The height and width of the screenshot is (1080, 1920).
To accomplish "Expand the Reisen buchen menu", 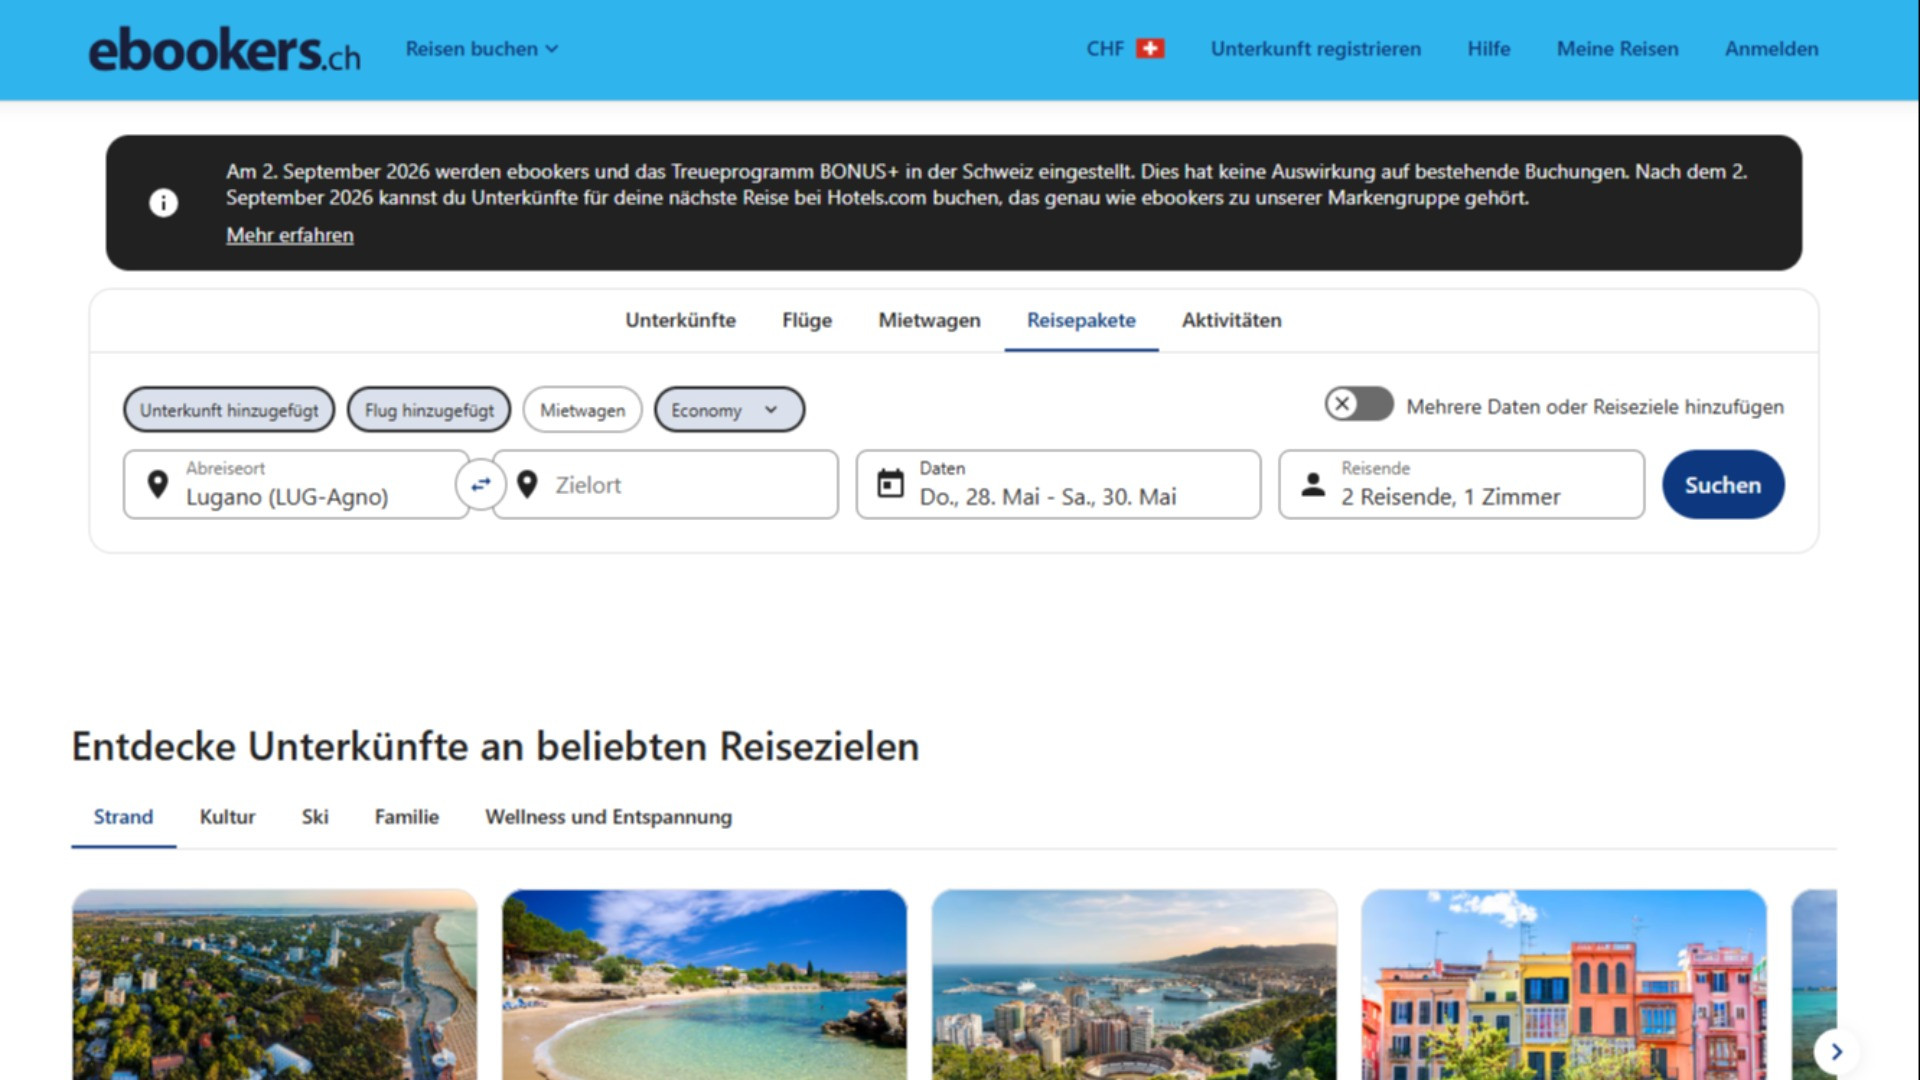I will tap(482, 48).
